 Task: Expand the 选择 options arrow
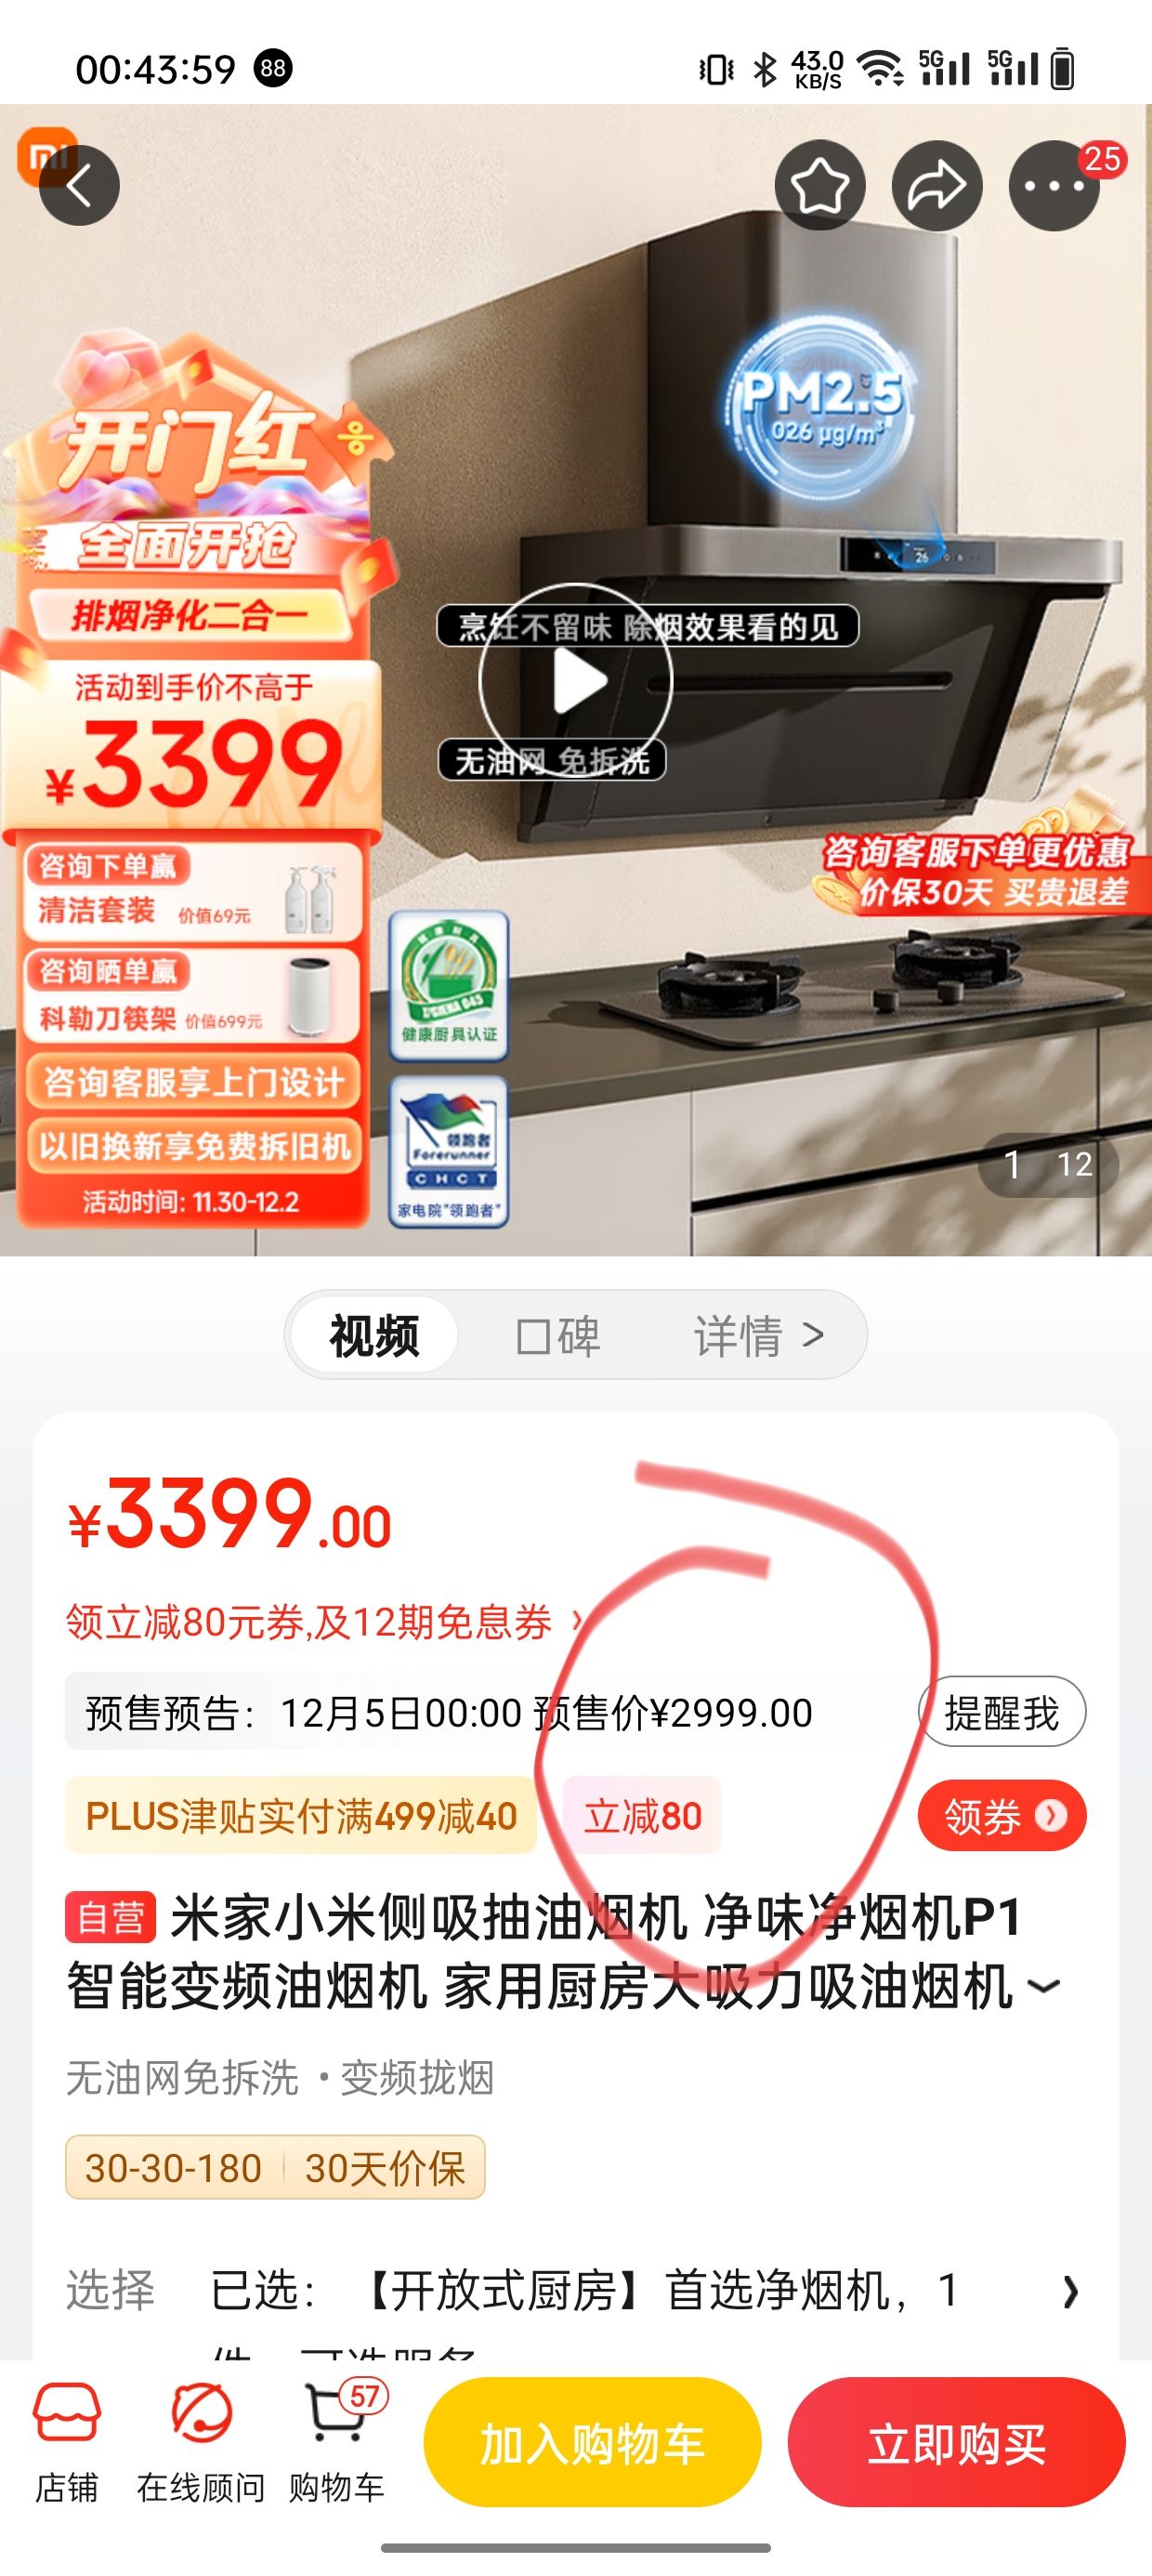(1070, 2291)
